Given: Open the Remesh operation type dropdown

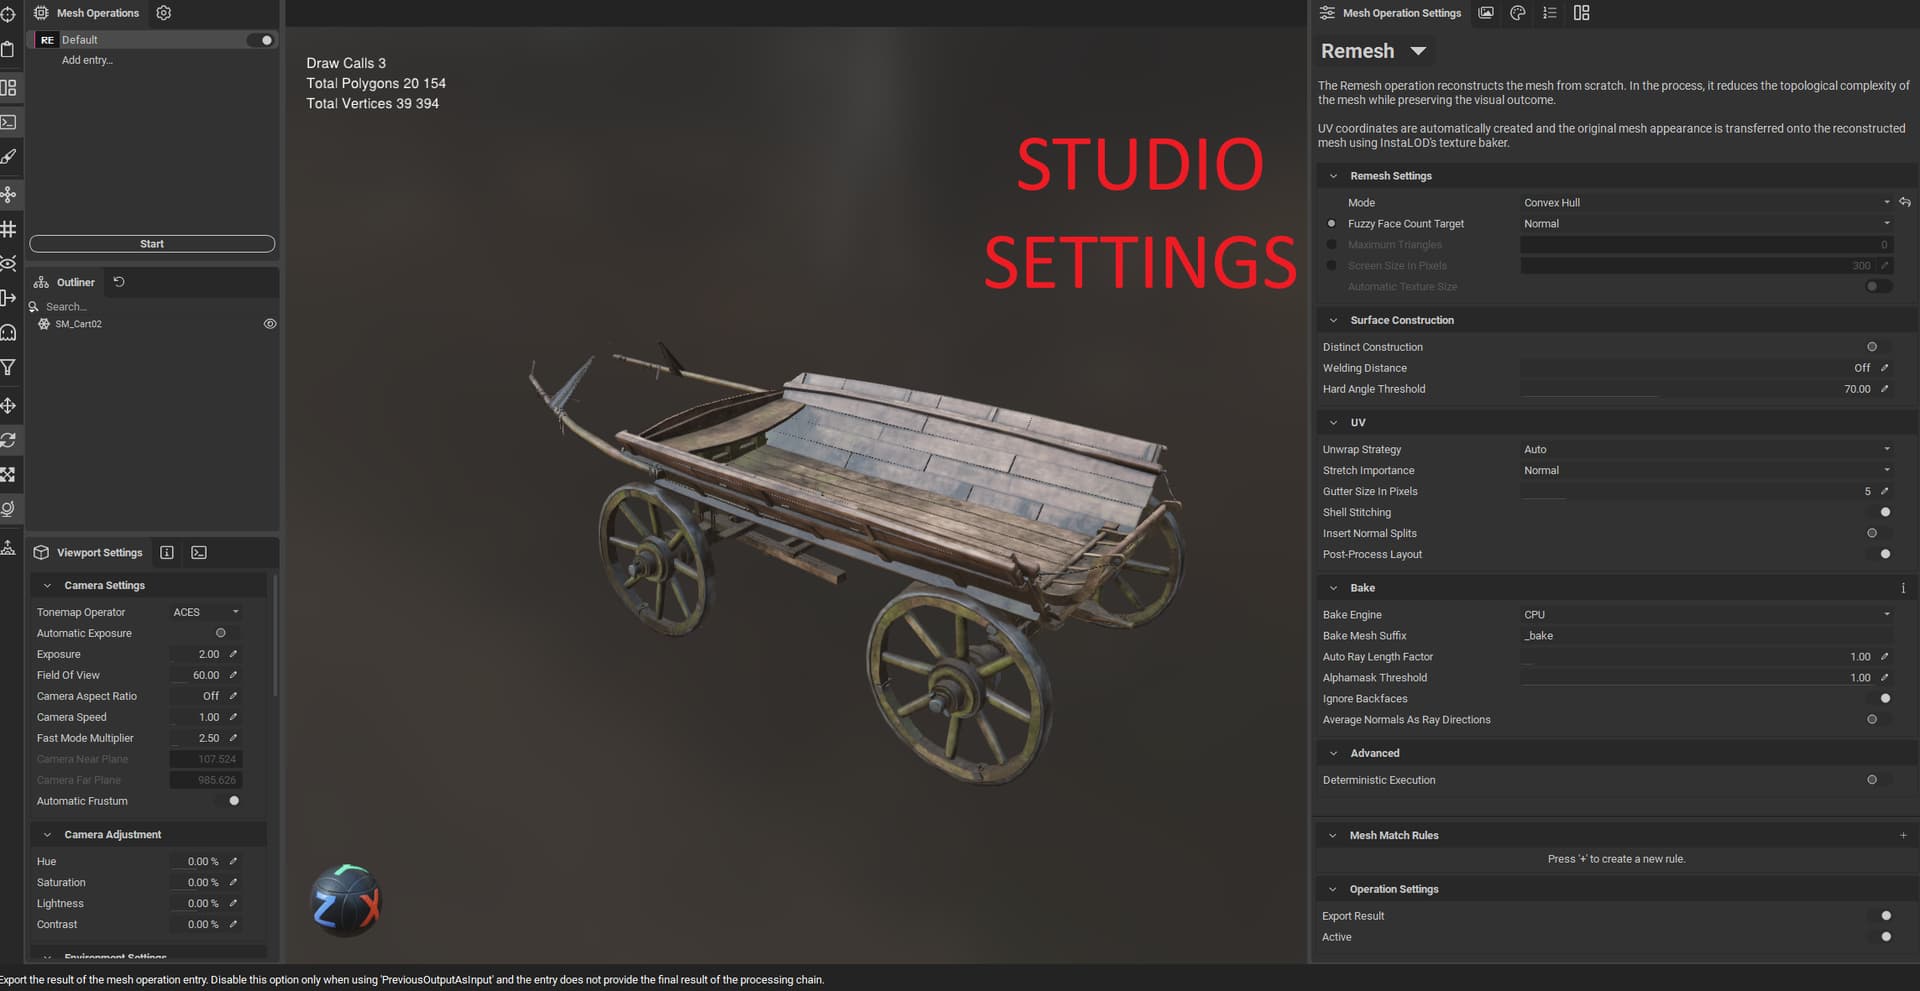Looking at the screenshot, I should [x=1418, y=51].
